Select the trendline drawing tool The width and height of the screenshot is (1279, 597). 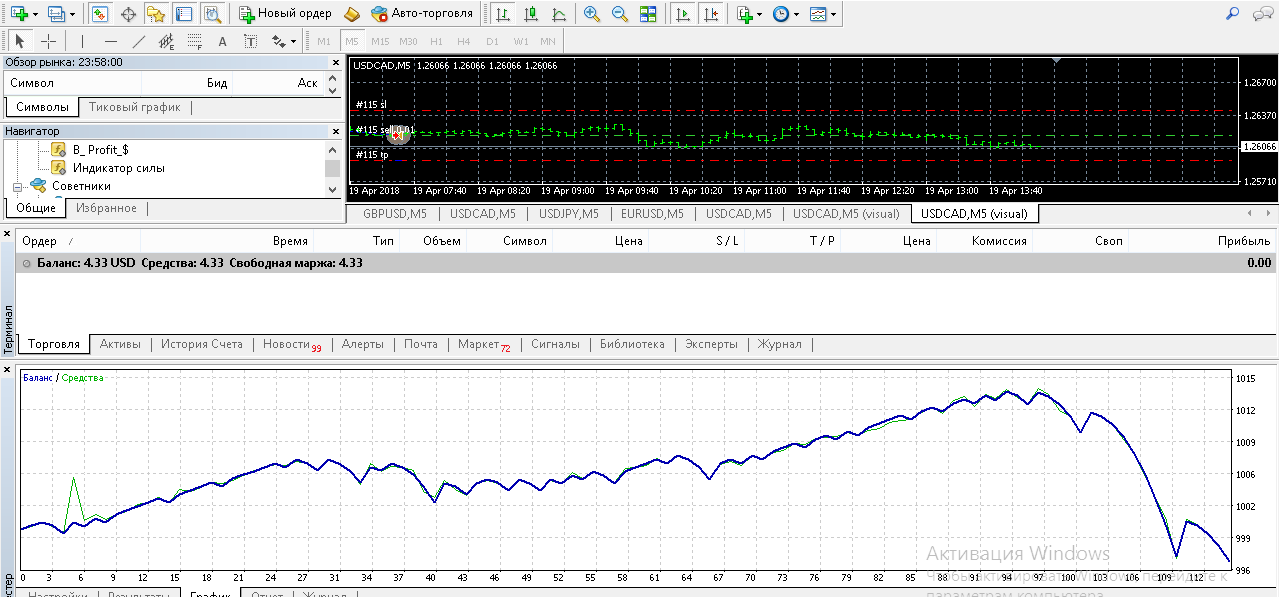139,41
